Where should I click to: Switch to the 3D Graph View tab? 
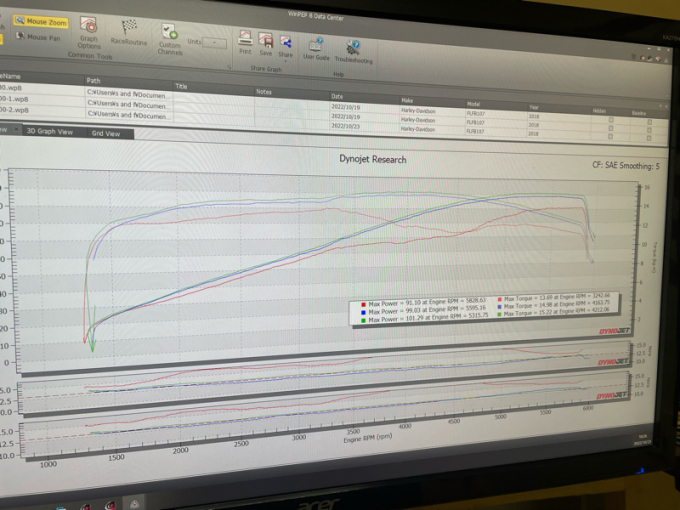49,131
